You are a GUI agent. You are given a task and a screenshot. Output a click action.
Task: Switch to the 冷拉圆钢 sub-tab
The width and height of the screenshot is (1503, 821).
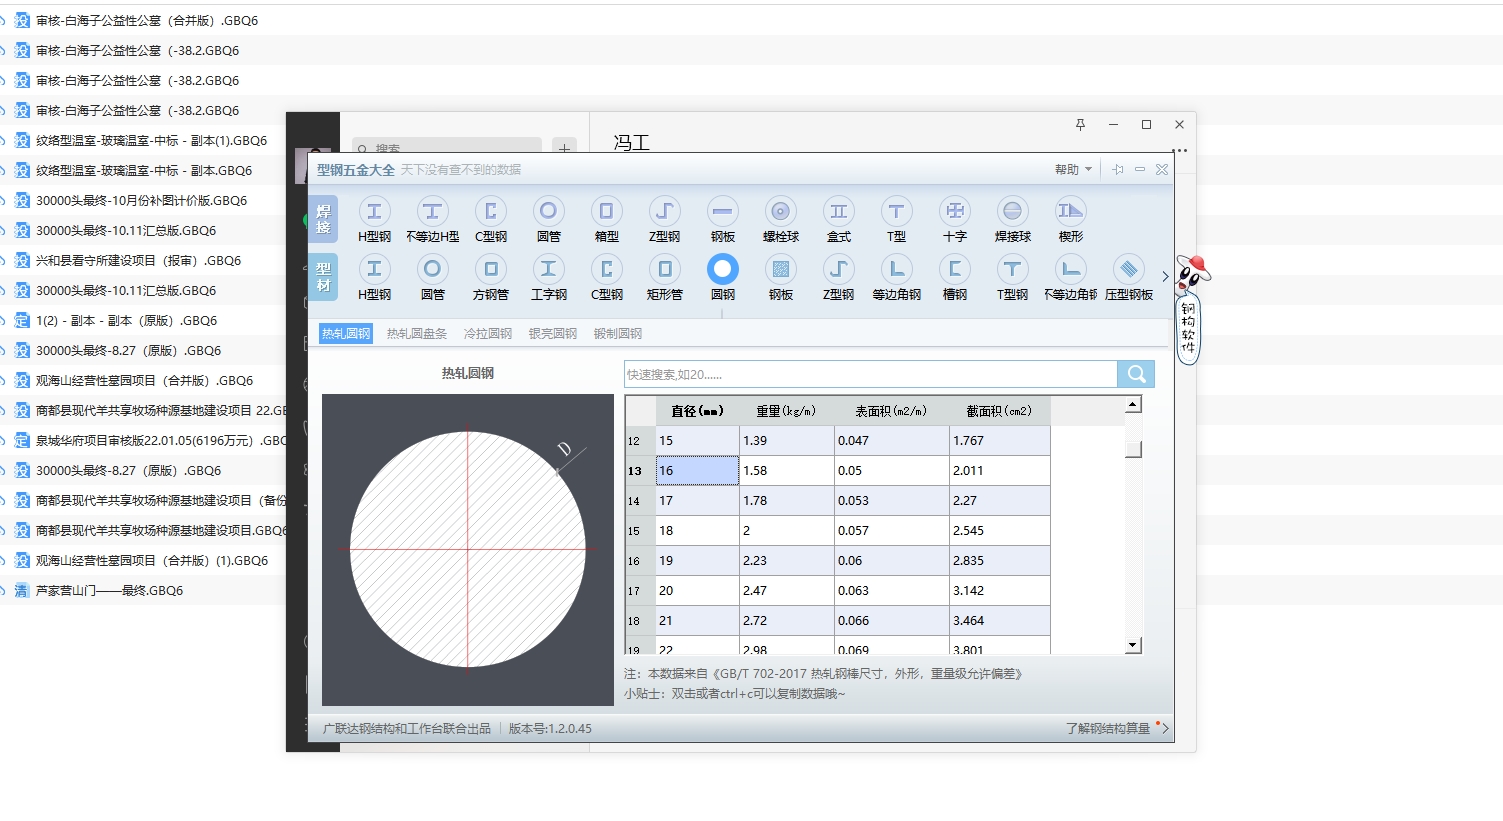pos(488,333)
